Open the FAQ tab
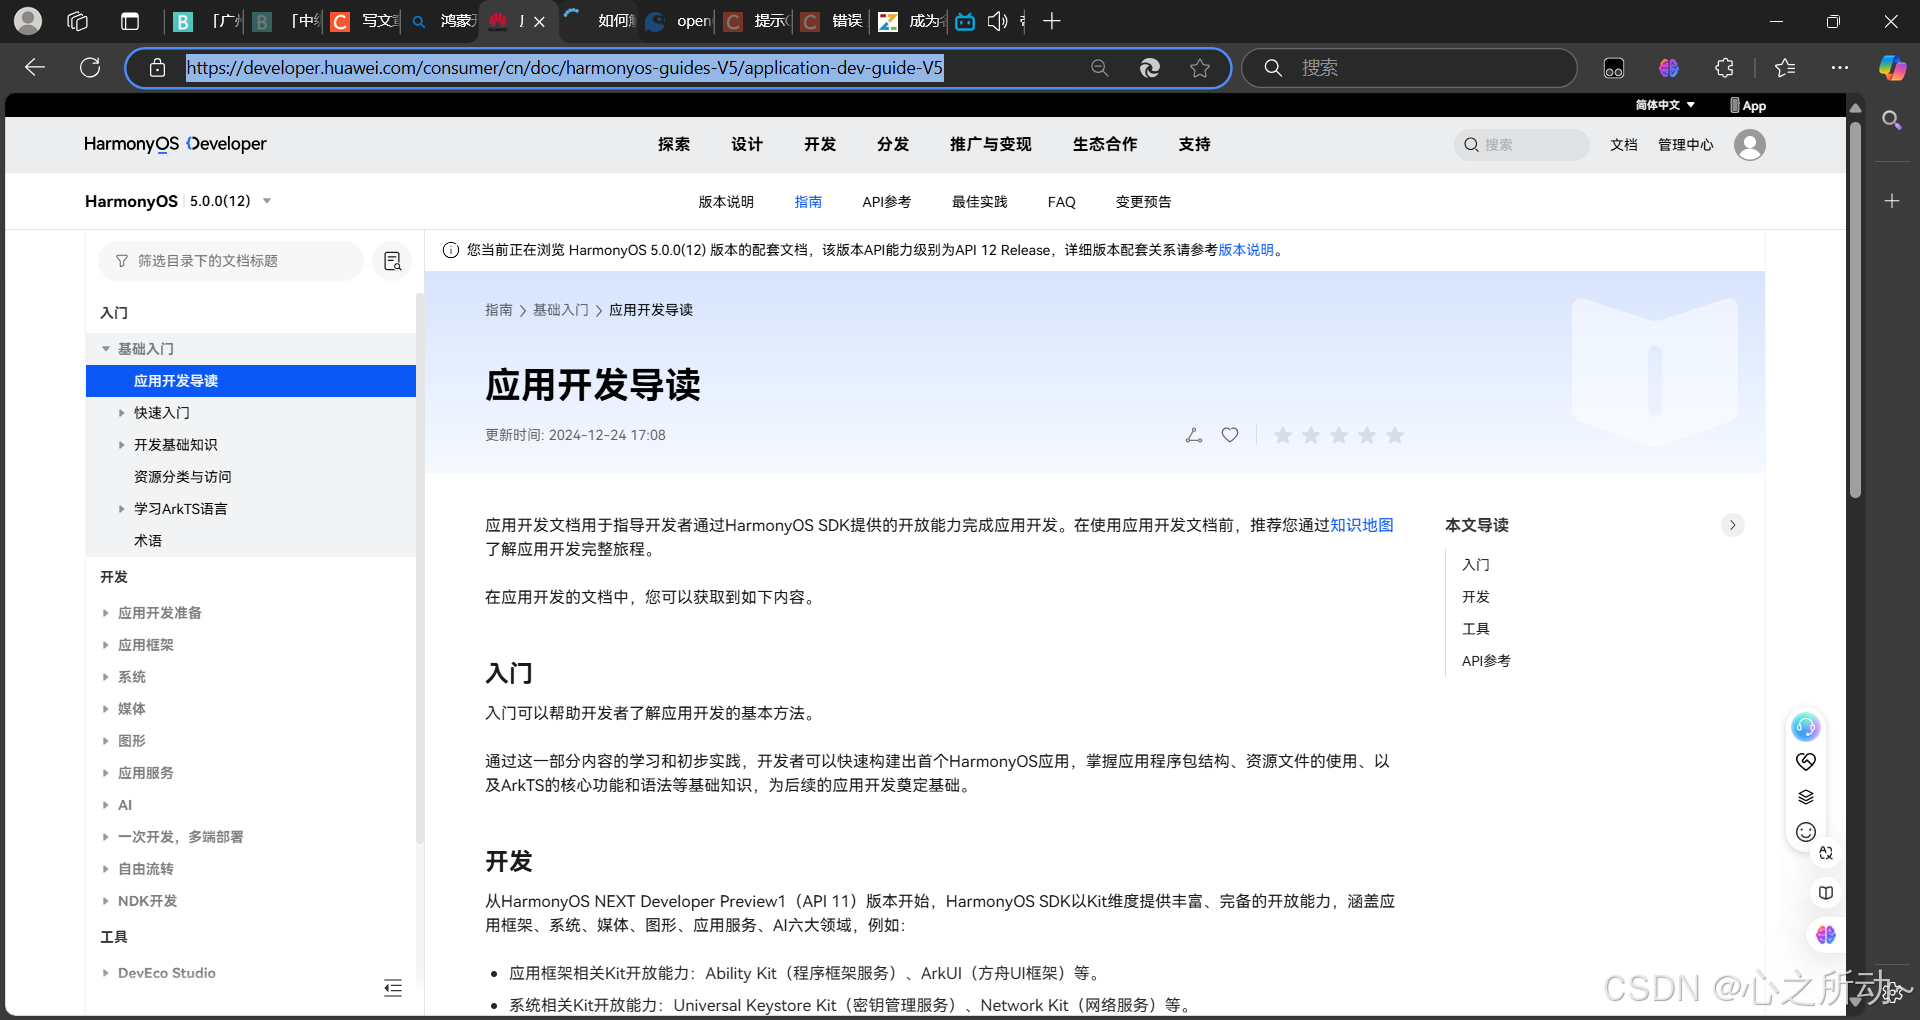The height and width of the screenshot is (1020, 1920). coord(1062,202)
